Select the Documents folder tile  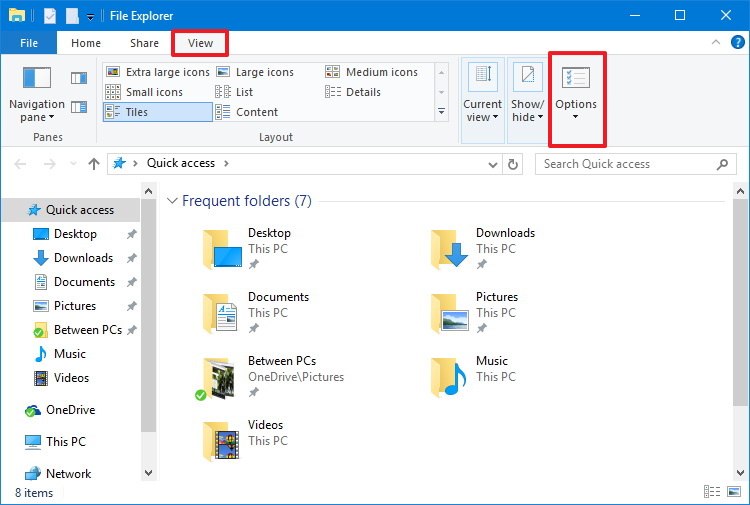coord(256,313)
